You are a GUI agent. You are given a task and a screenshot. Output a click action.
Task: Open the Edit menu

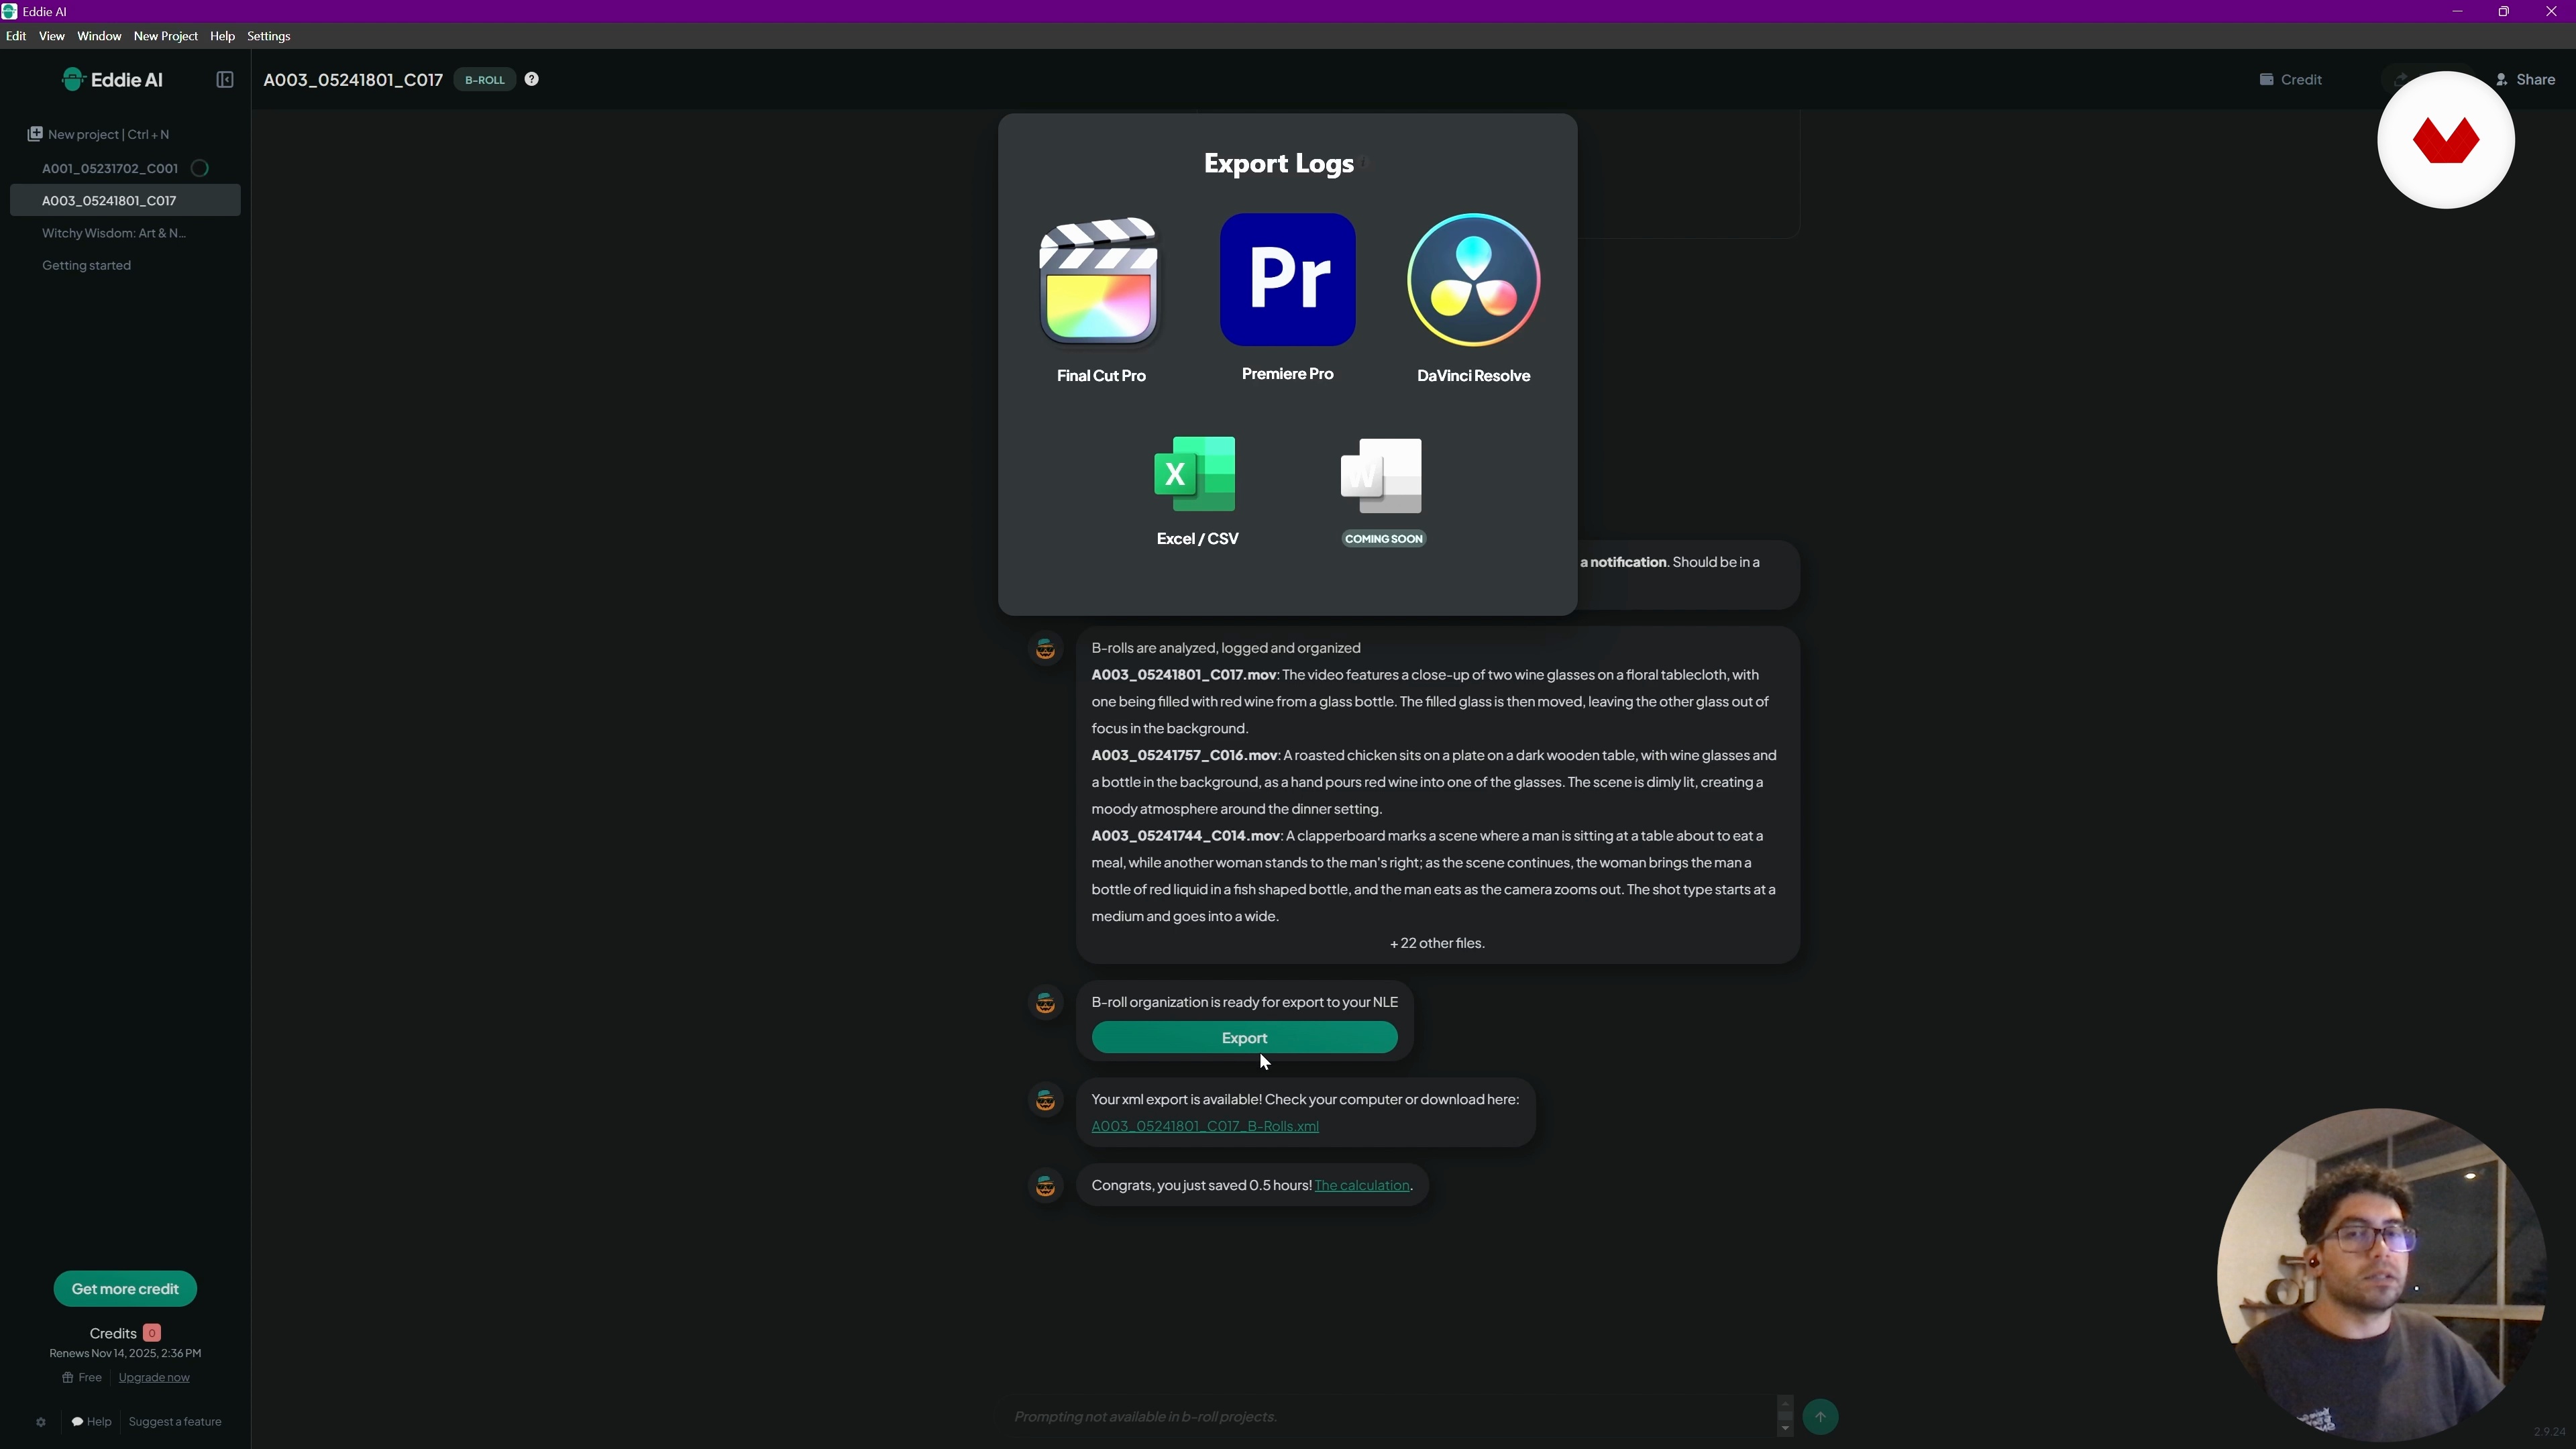pos(16,36)
